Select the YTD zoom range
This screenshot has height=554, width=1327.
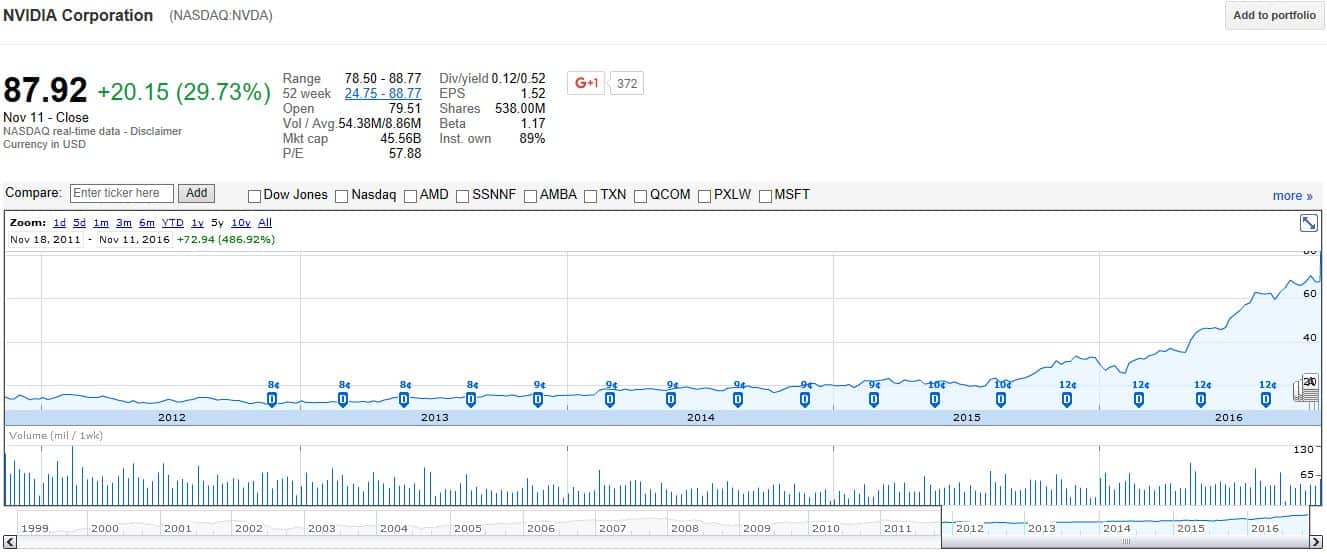point(173,223)
